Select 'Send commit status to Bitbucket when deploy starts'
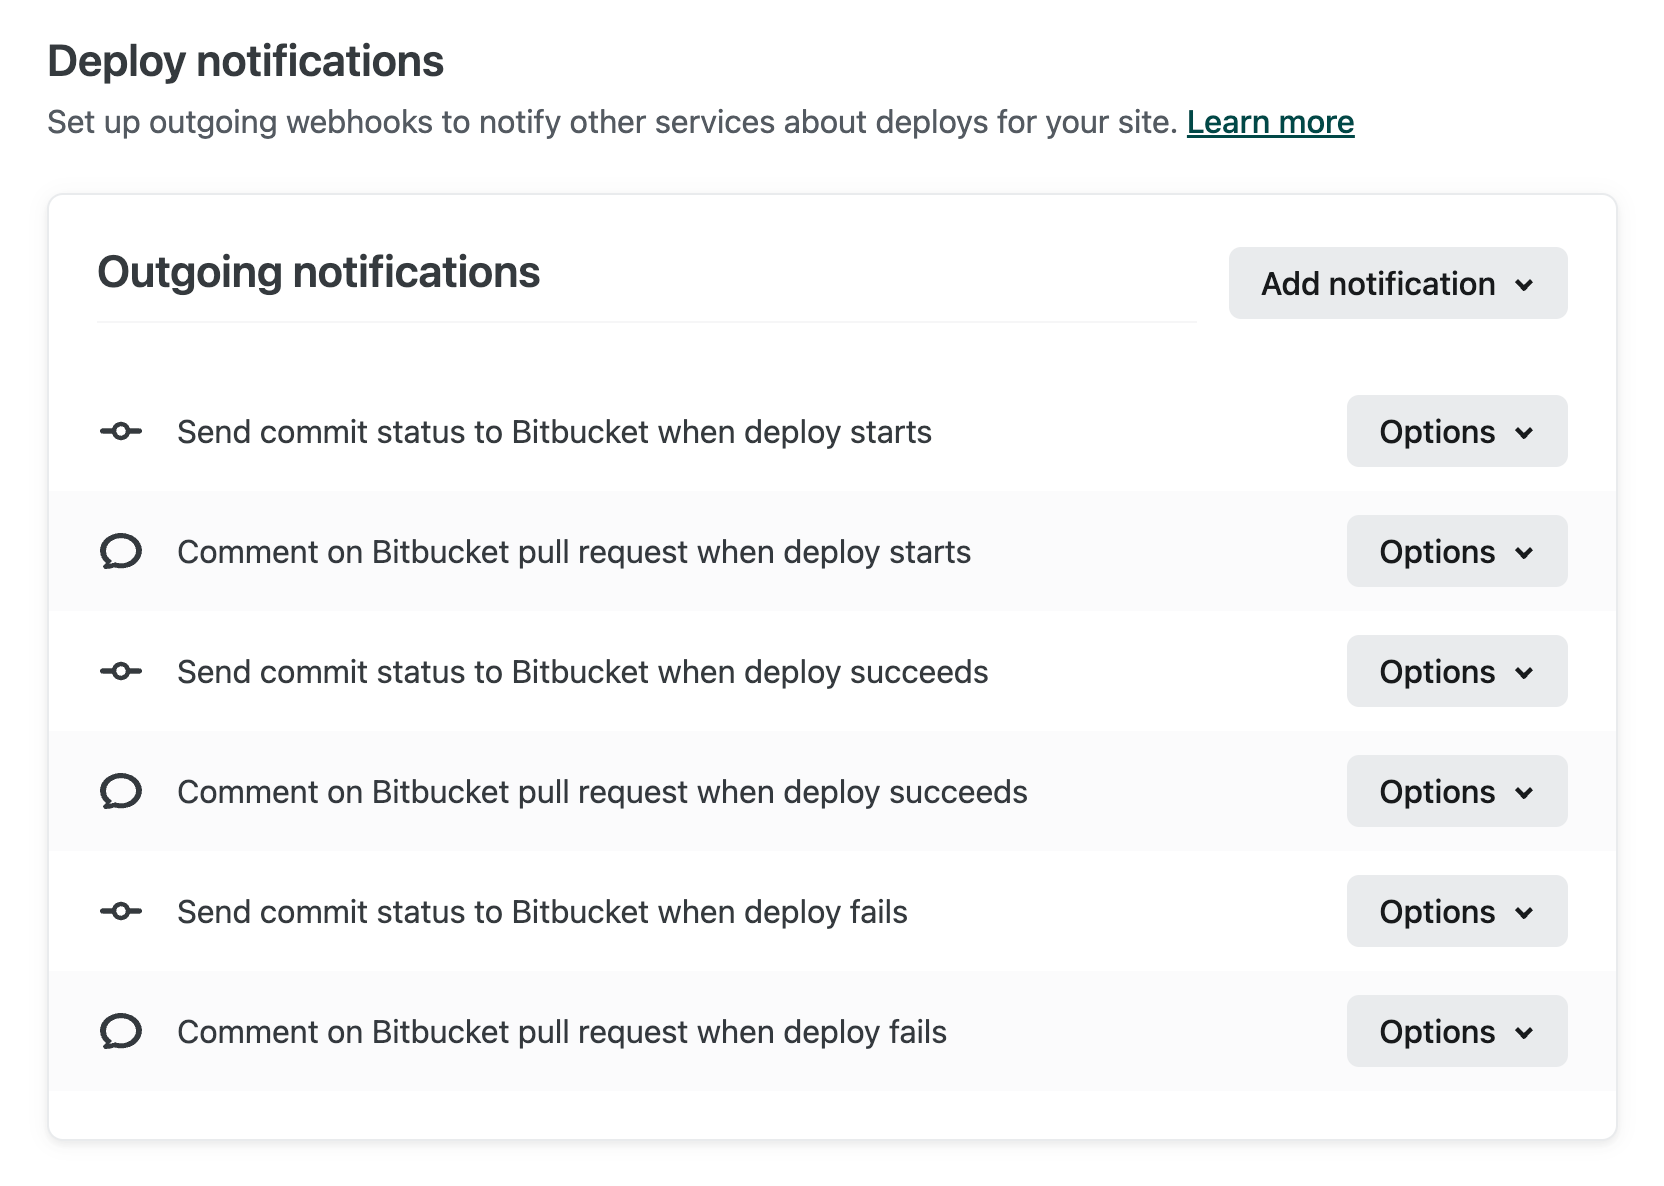Image resolution: width=1664 pixels, height=1186 pixels. [554, 432]
